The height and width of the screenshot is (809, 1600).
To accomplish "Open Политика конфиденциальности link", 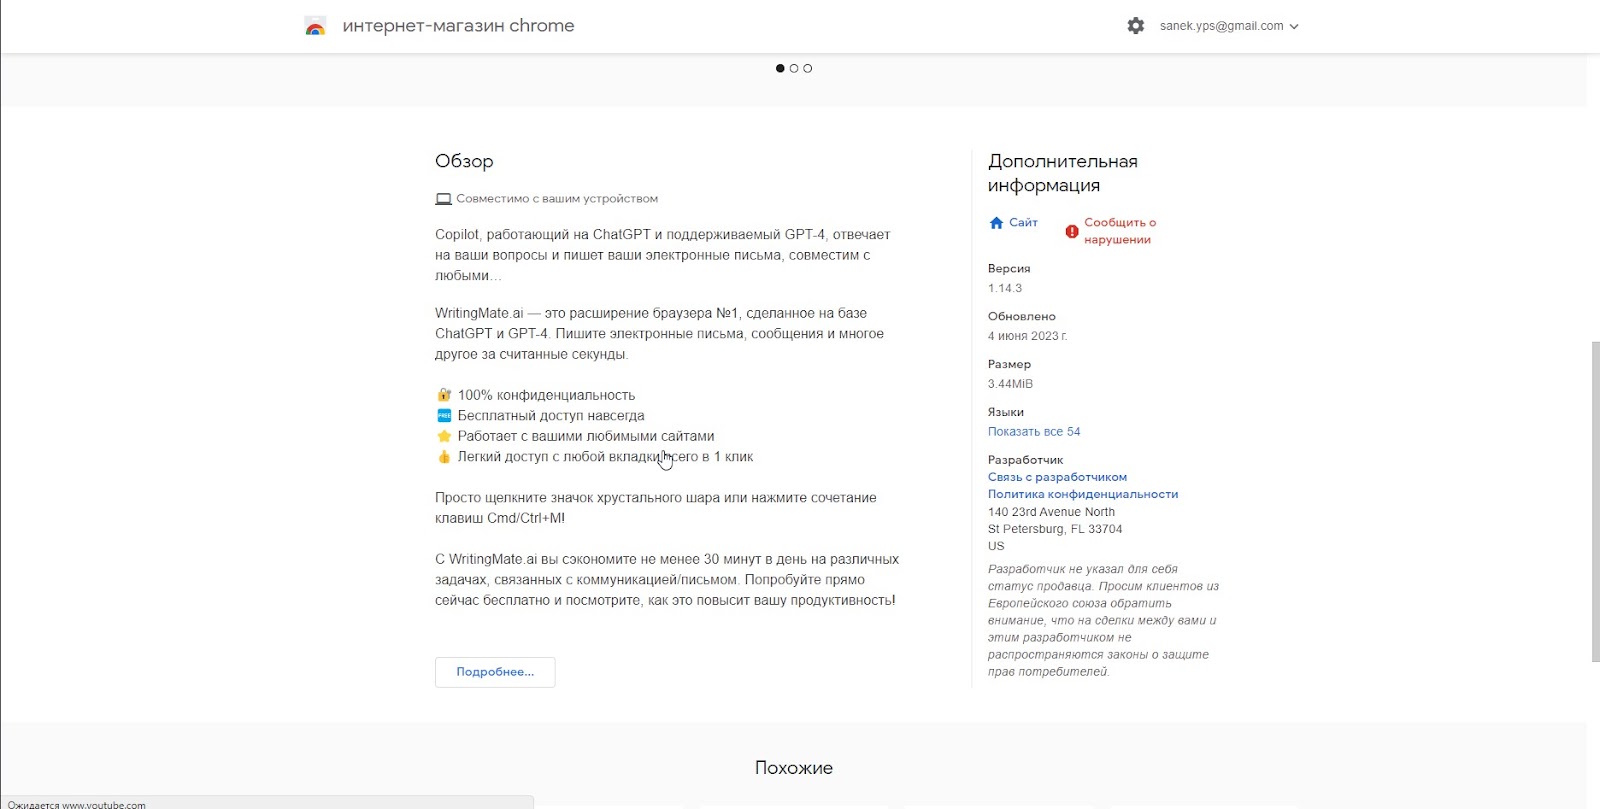I will pos(1083,494).
